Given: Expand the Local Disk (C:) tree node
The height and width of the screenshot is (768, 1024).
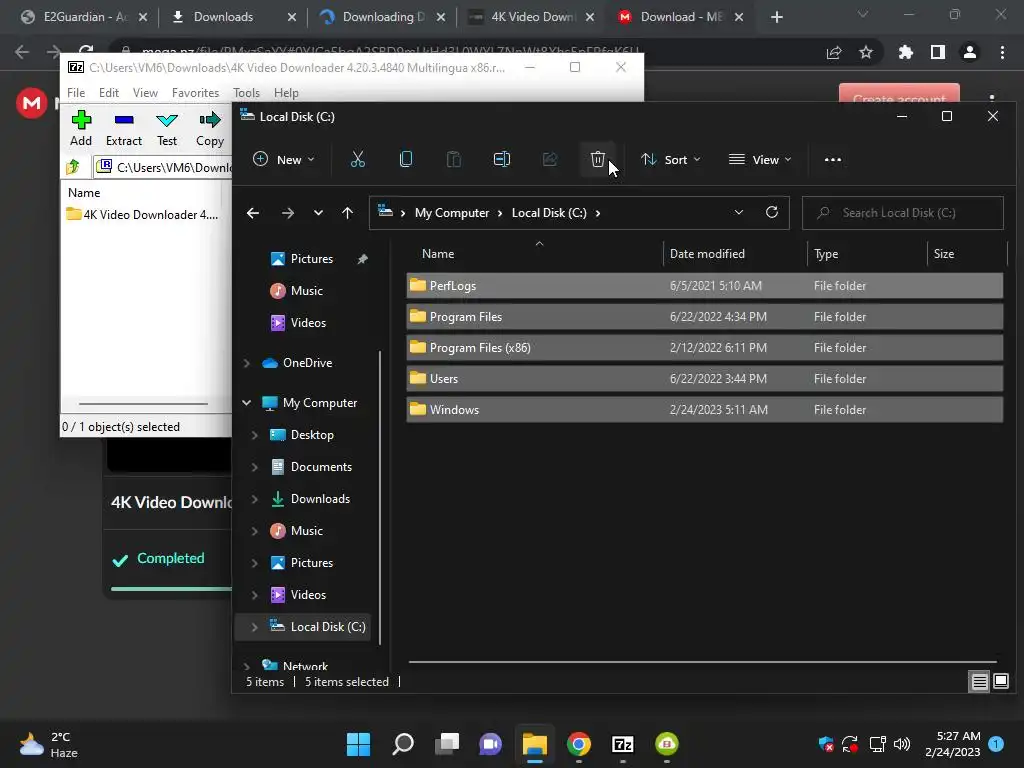Looking at the screenshot, I should coord(255,627).
